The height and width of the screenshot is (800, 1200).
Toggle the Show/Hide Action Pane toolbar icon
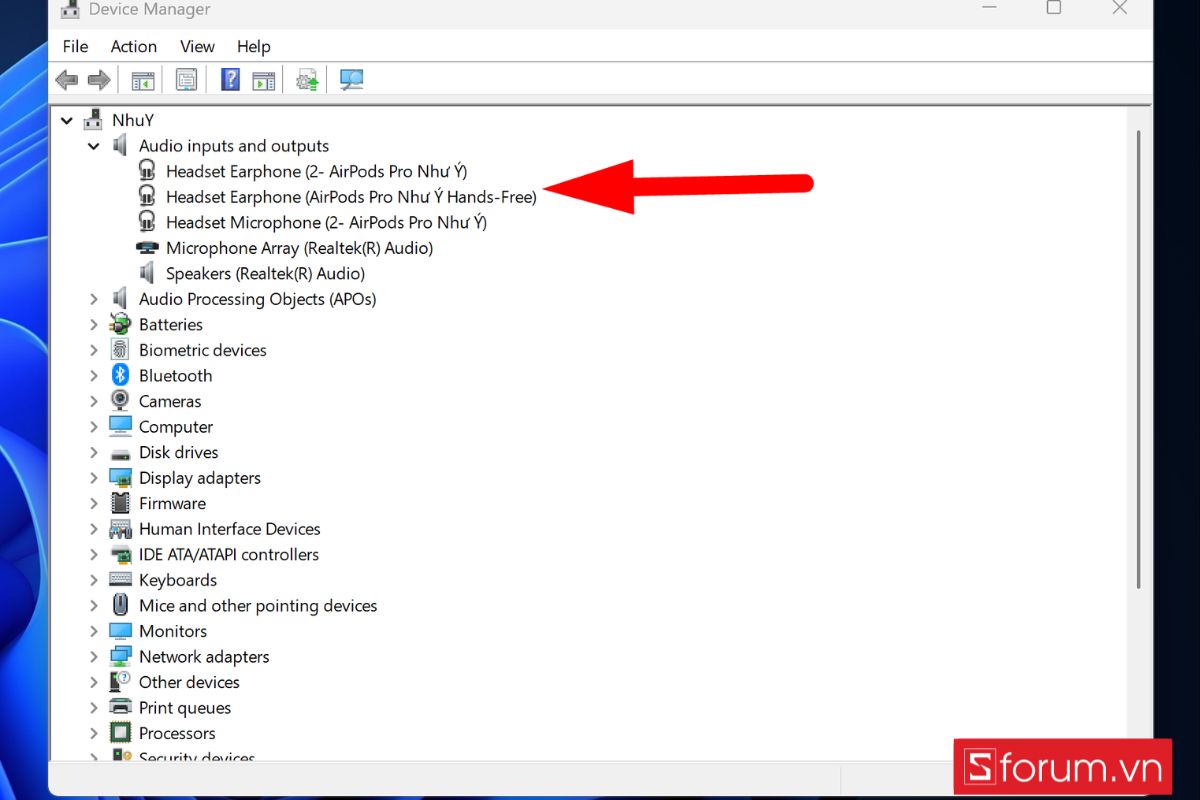tap(263, 80)
